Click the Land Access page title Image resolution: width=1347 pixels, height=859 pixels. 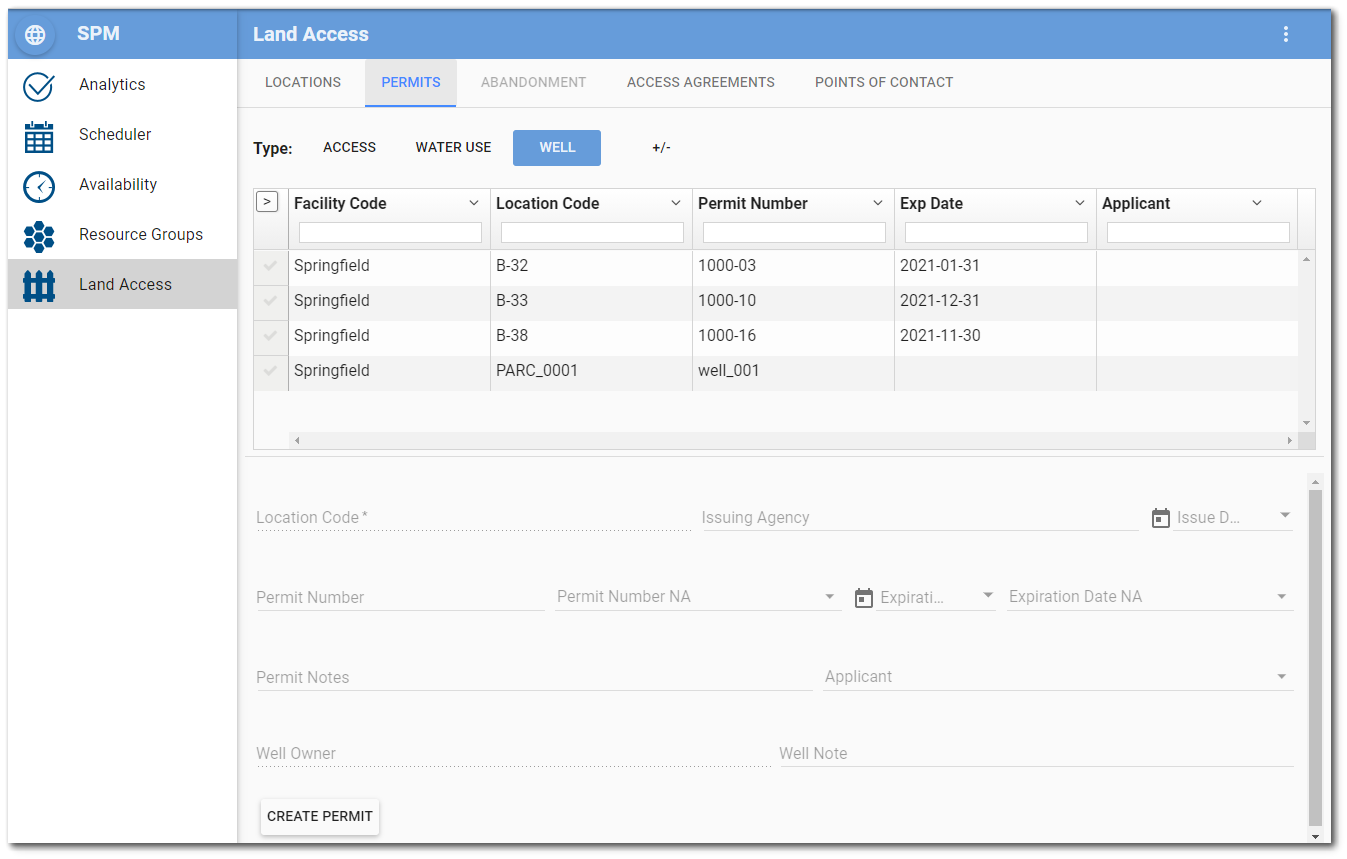311,34
